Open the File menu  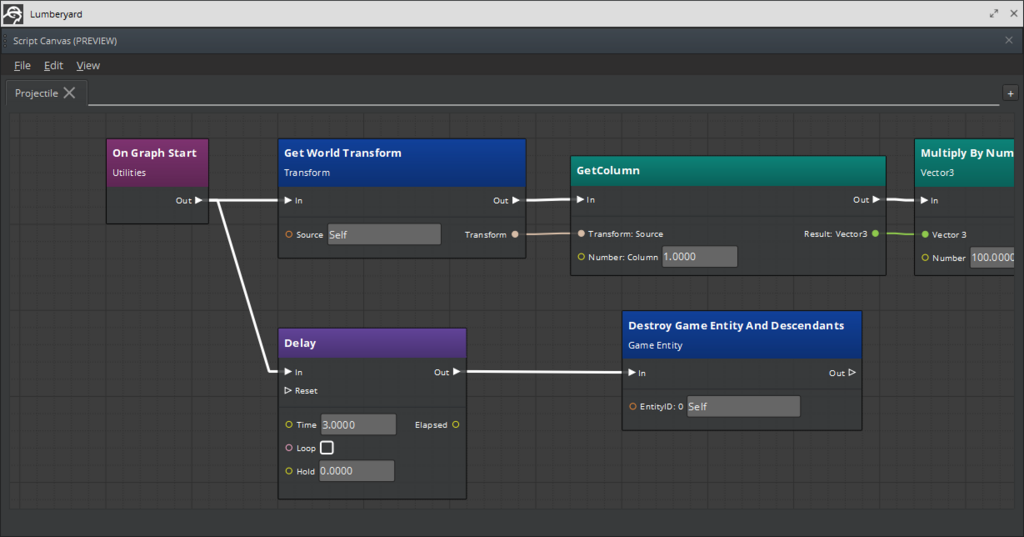coord(22,65)
